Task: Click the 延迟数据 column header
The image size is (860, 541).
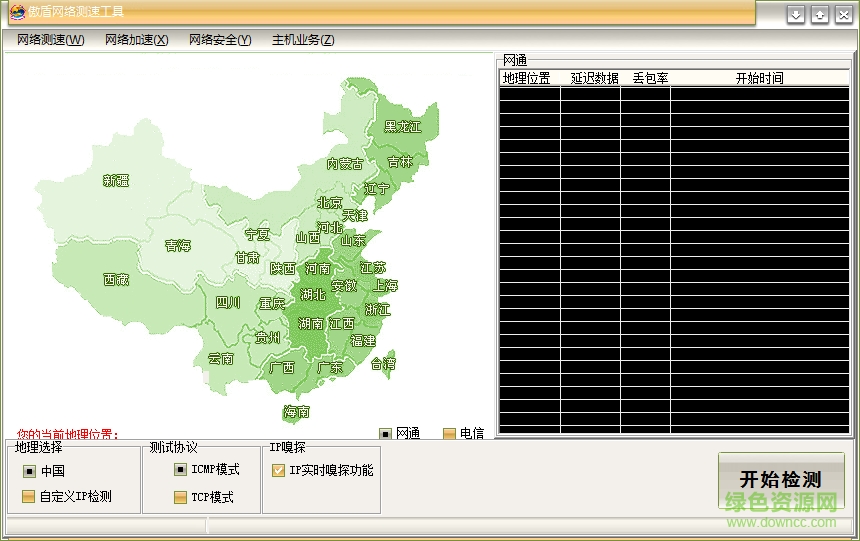Action: coord(594,78)
